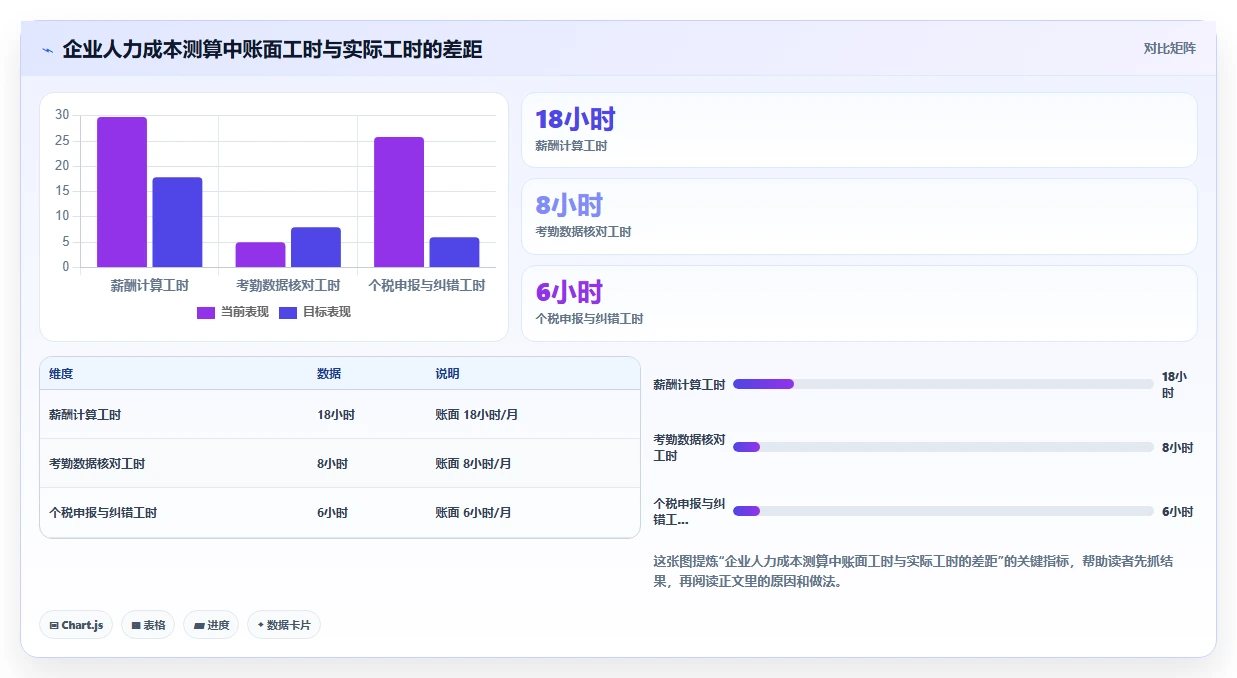The width and height of the screenshot is (1237, 678).
Task: Click the main title 企业人力成本测算中账面工时与实际工时的差距
Action: click(x=272, y=49)
